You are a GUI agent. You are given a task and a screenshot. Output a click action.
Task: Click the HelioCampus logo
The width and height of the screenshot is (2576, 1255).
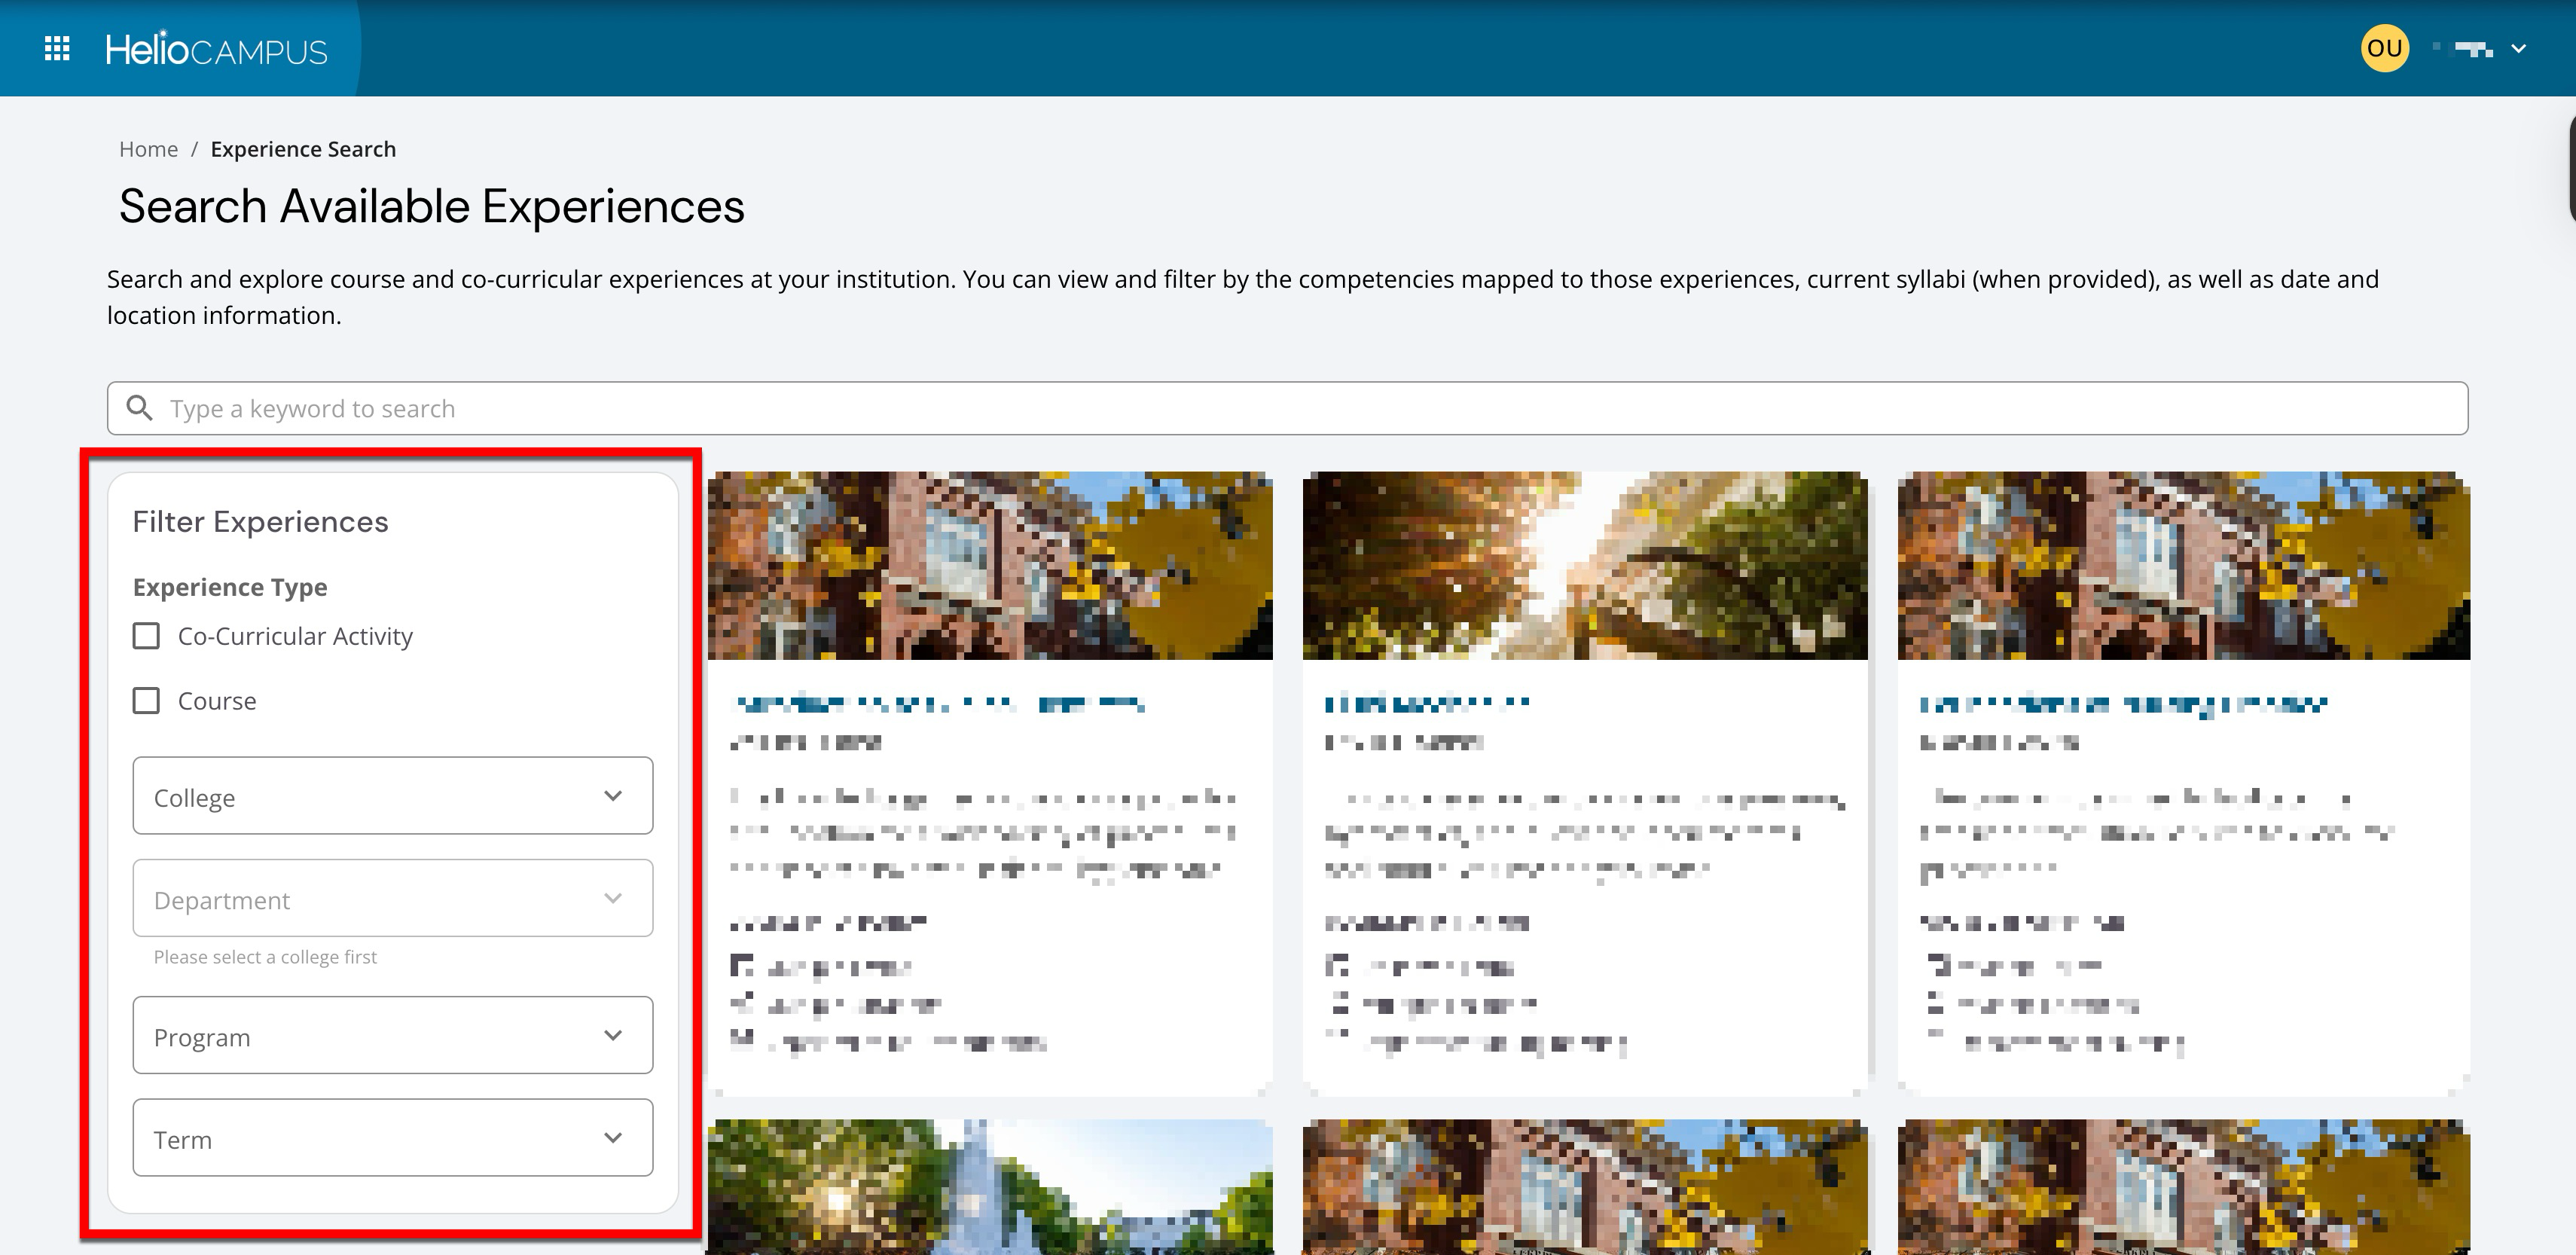tap(216, 49)
